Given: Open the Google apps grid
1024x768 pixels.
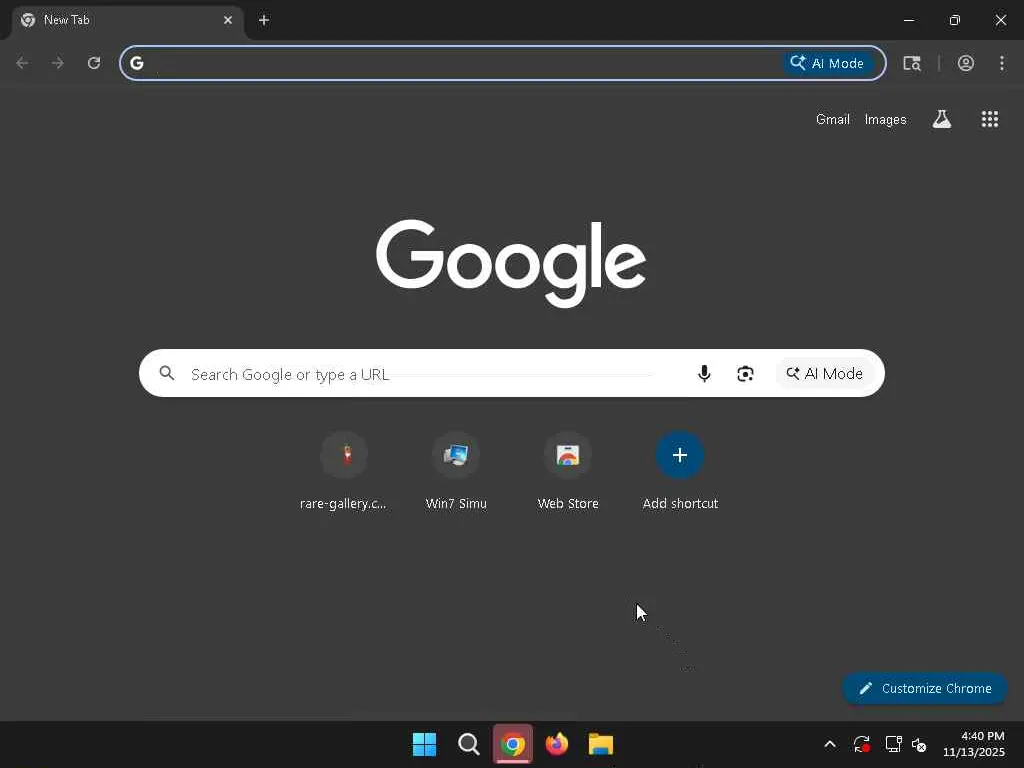Looking at the screenshot, I should (x=990, y=119).
